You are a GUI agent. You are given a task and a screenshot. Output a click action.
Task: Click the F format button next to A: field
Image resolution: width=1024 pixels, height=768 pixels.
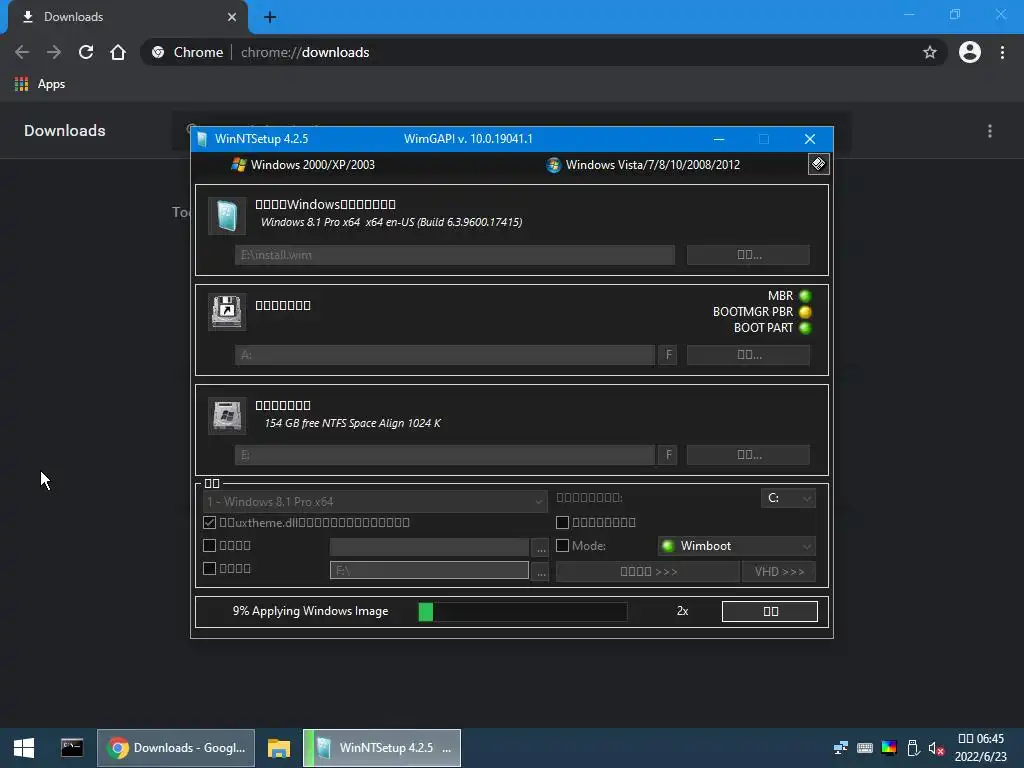tap(668, 355)
